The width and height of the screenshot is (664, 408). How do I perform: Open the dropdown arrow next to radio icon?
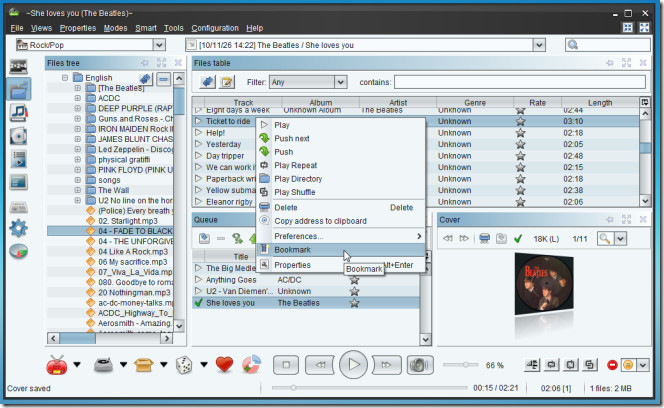[x=77, y=365]
